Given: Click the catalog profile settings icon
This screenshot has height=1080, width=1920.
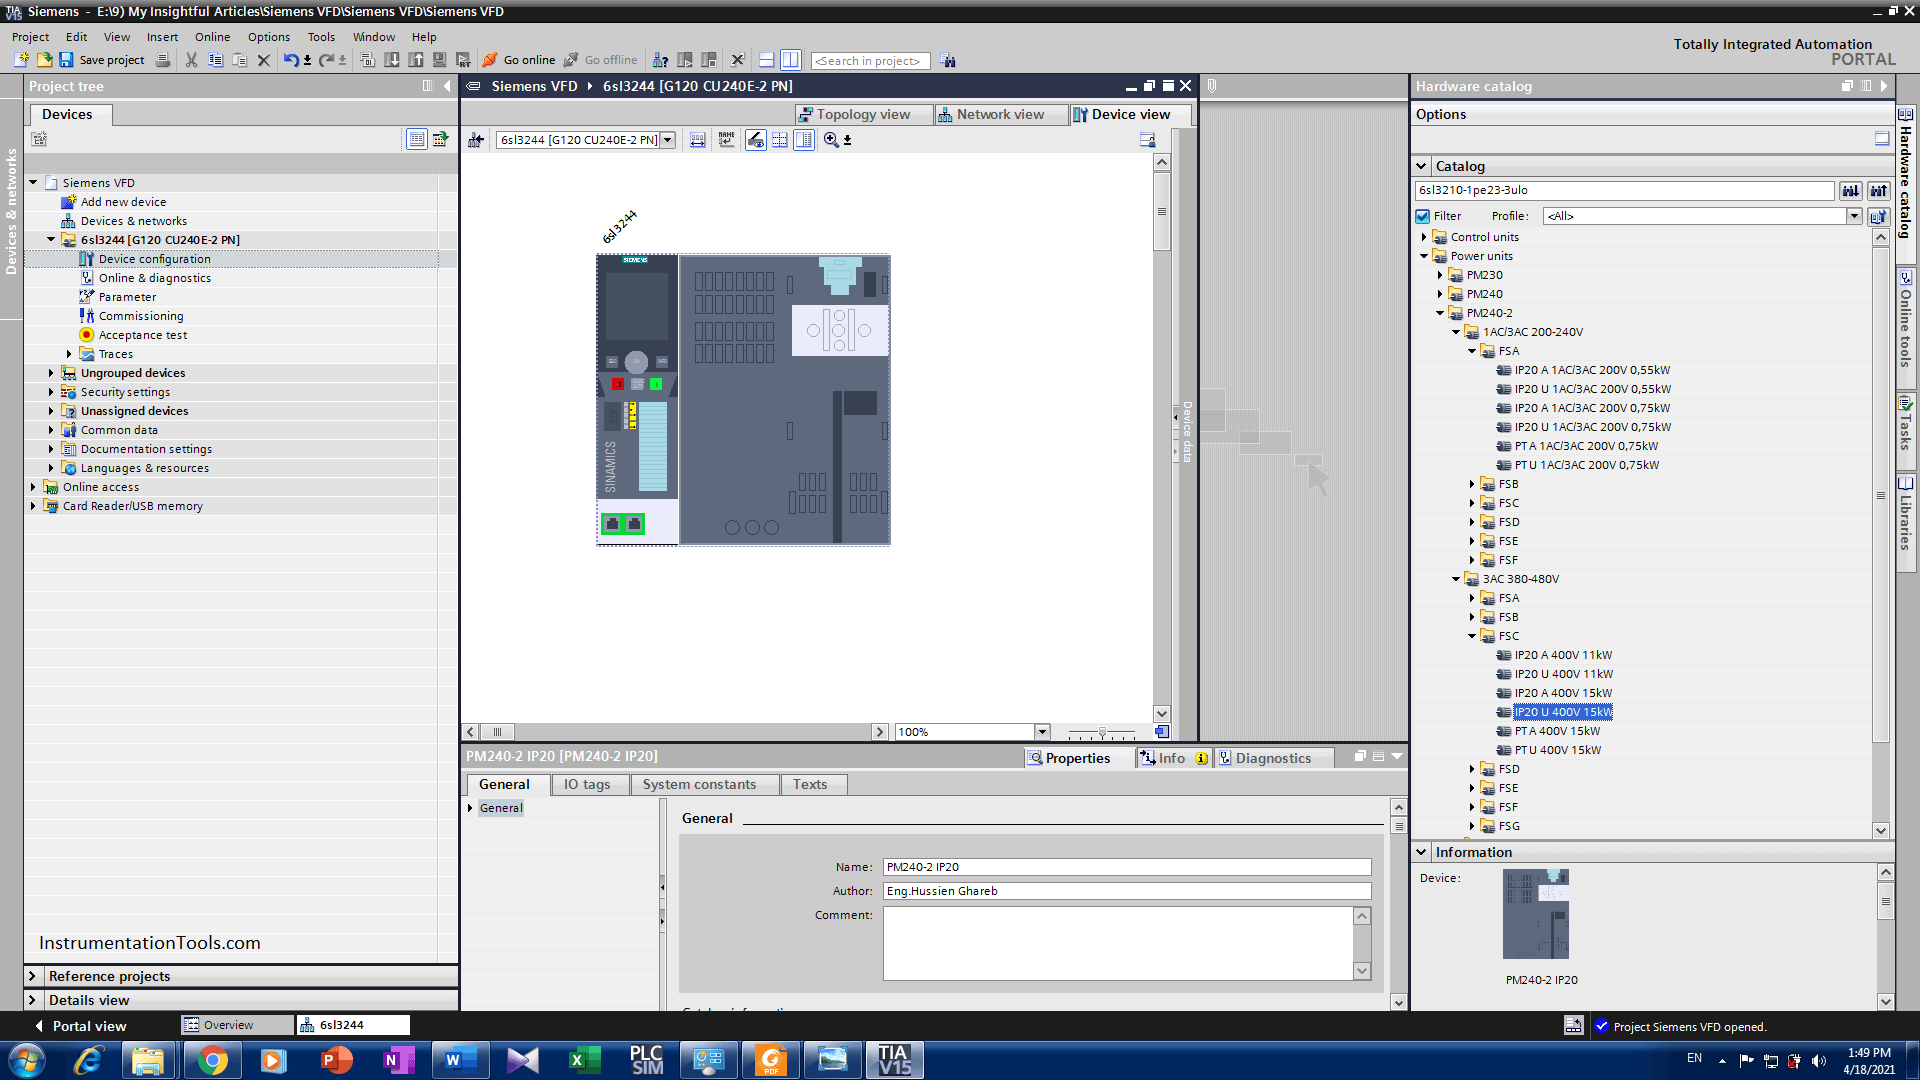Looking at the screenshot, I should coord(1879,216).
